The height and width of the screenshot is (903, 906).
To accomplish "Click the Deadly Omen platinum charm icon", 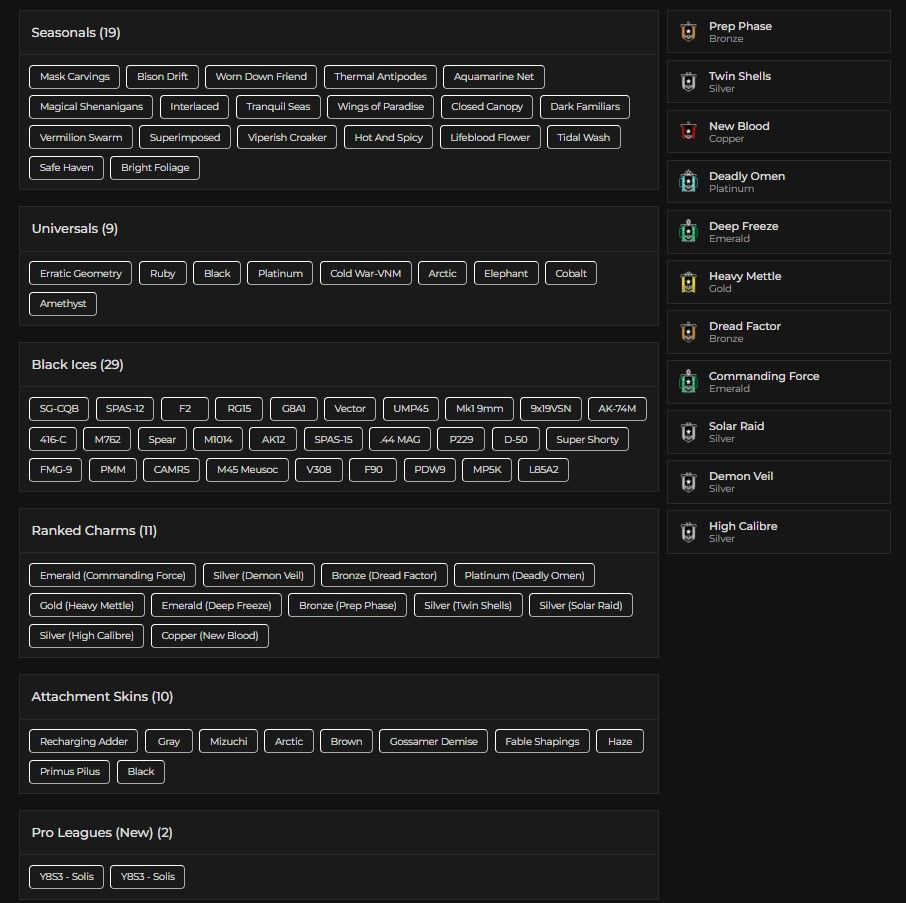I will [688, 181].
